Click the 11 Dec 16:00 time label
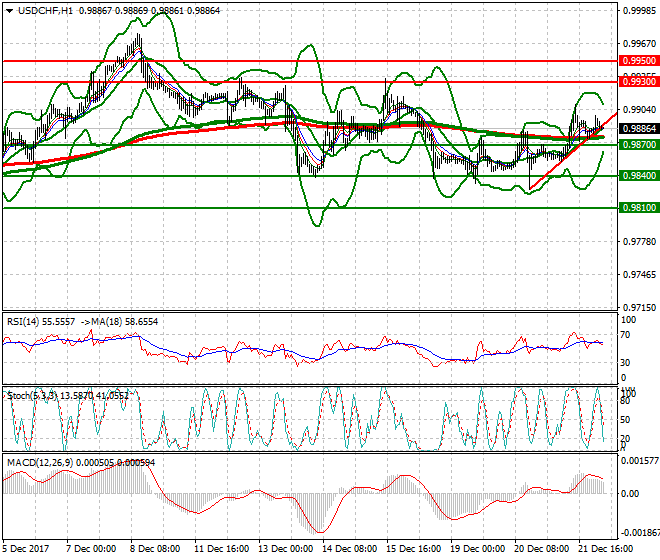The image size is (660, 560). (x=221, y=549)
